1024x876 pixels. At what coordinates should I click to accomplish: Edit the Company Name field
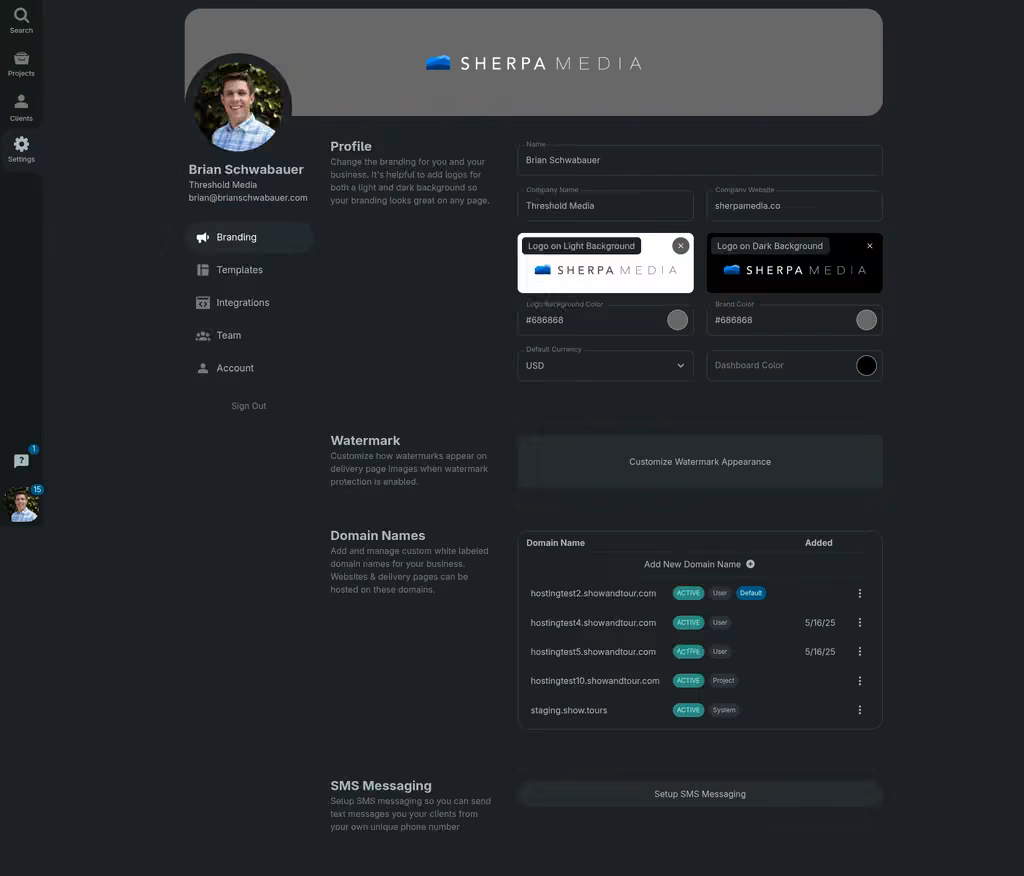click(x=605, y=206)
